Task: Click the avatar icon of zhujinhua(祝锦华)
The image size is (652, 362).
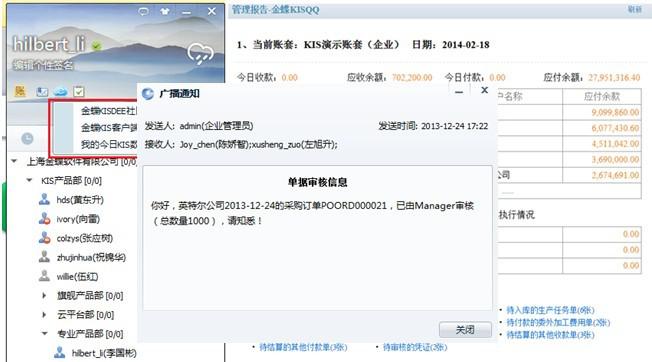Action: click(x=44, y=257)
